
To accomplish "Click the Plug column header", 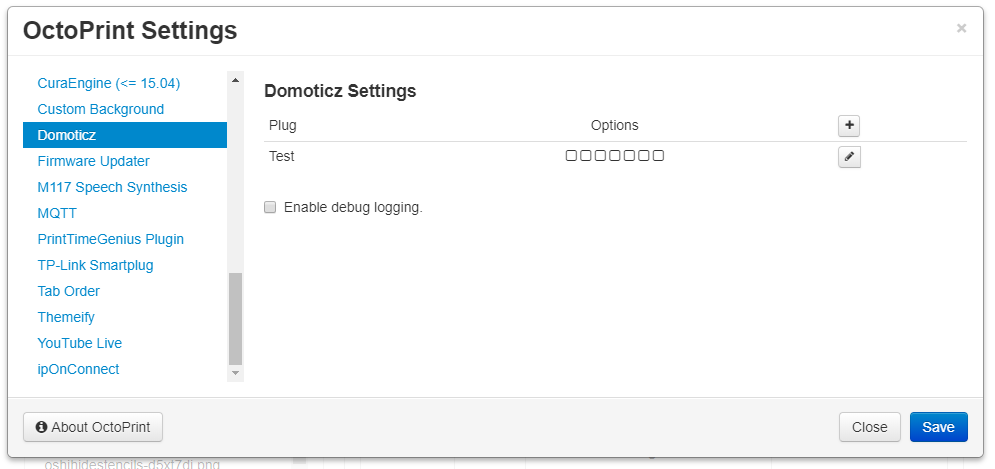I will (282, 126).
